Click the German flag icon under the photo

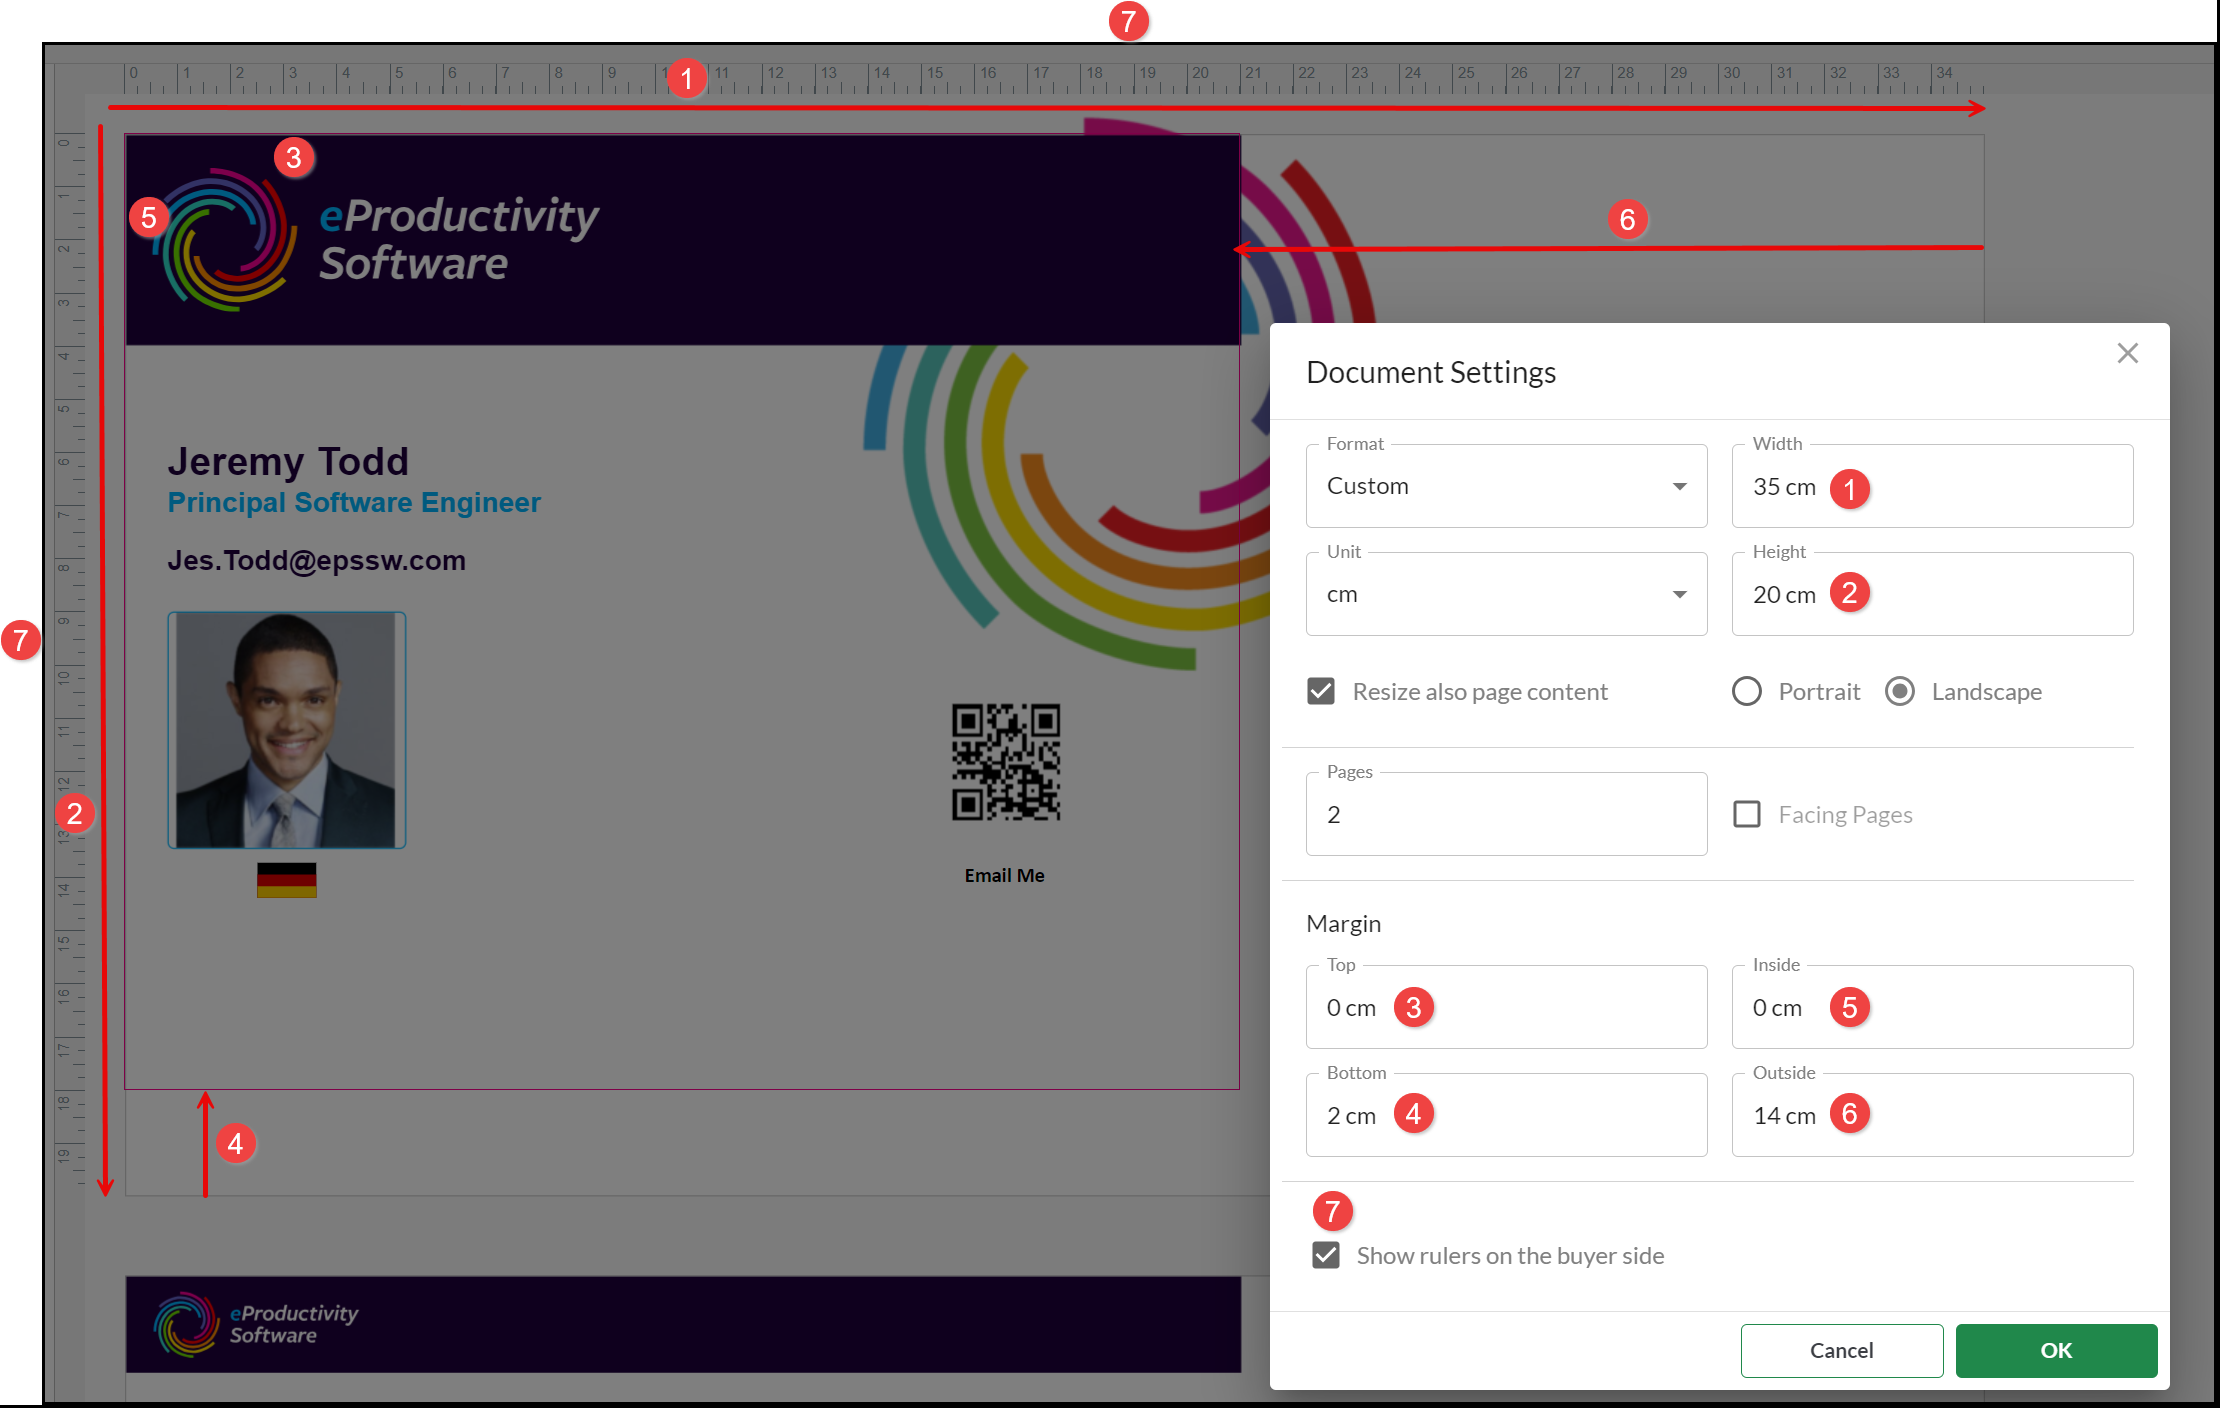coord(286,880)
